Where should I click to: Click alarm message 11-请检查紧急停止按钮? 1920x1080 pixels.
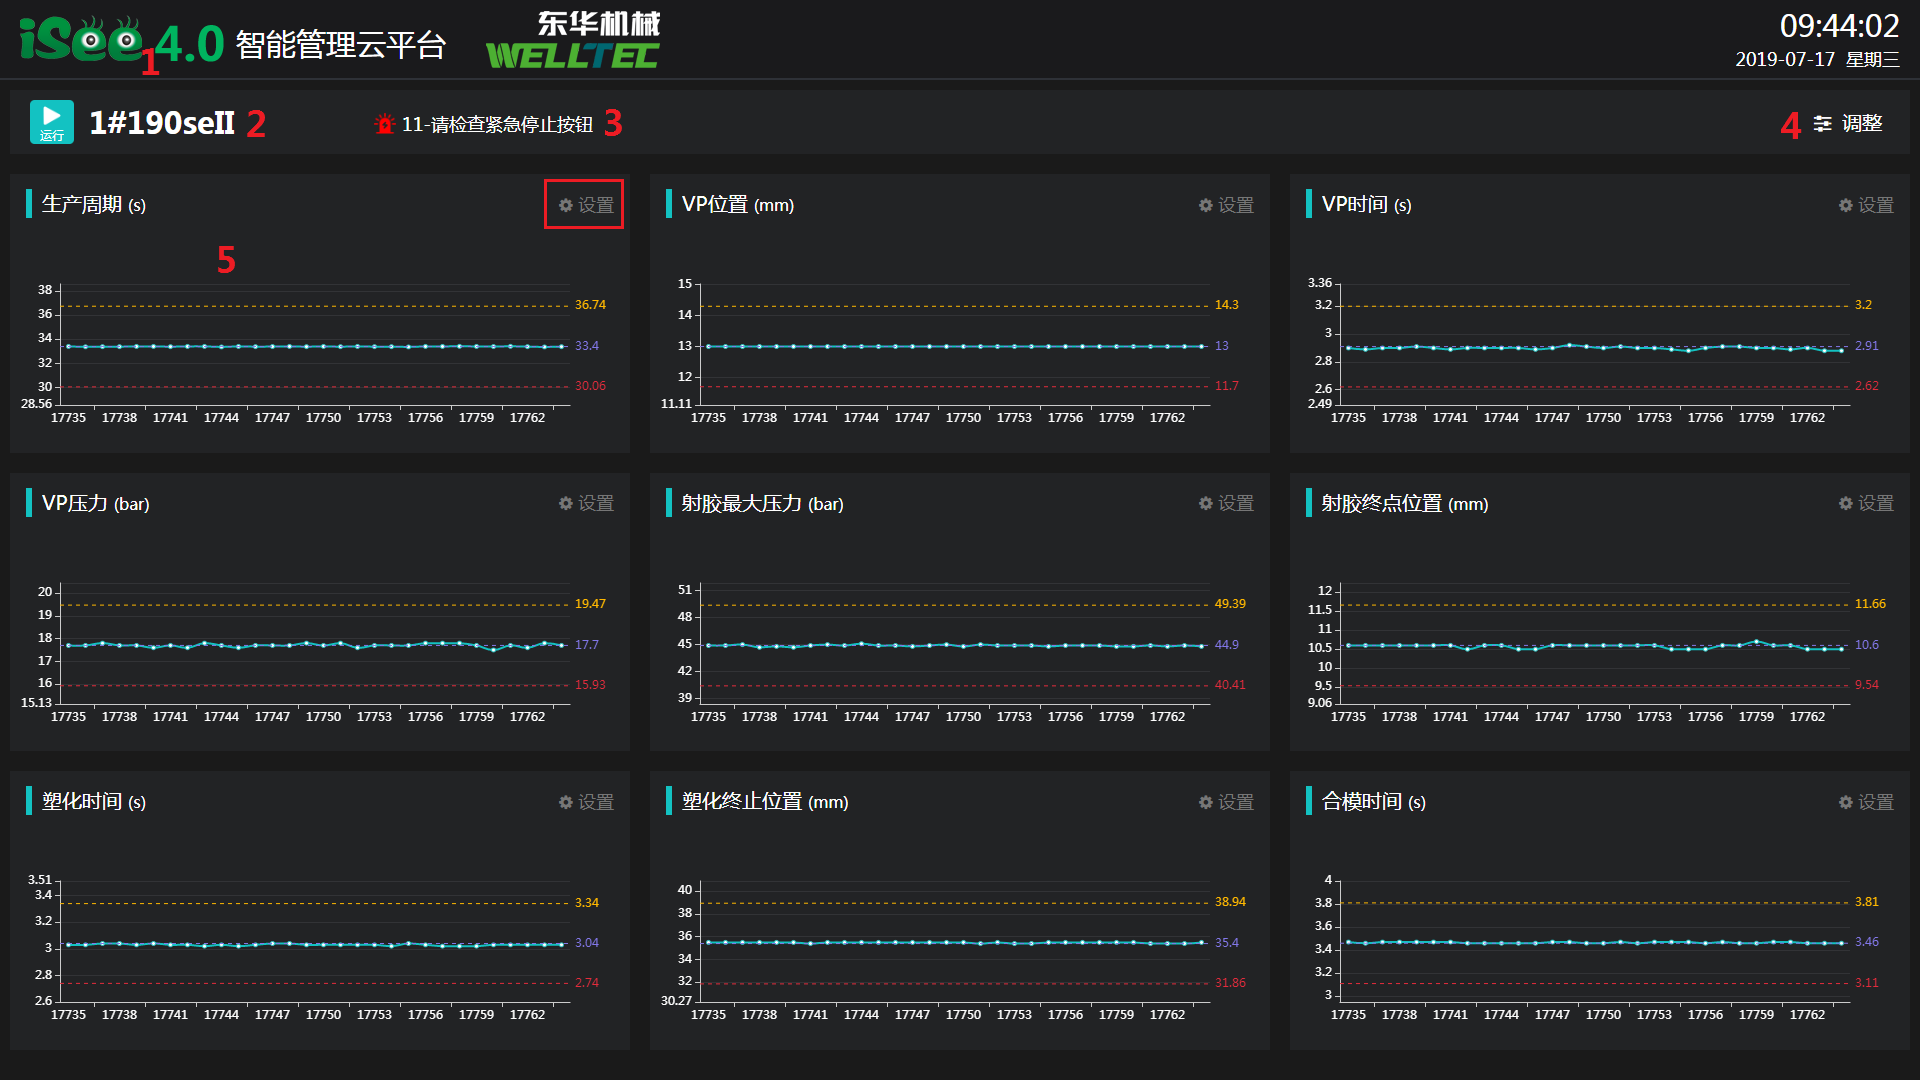click(x=497, y=124)
